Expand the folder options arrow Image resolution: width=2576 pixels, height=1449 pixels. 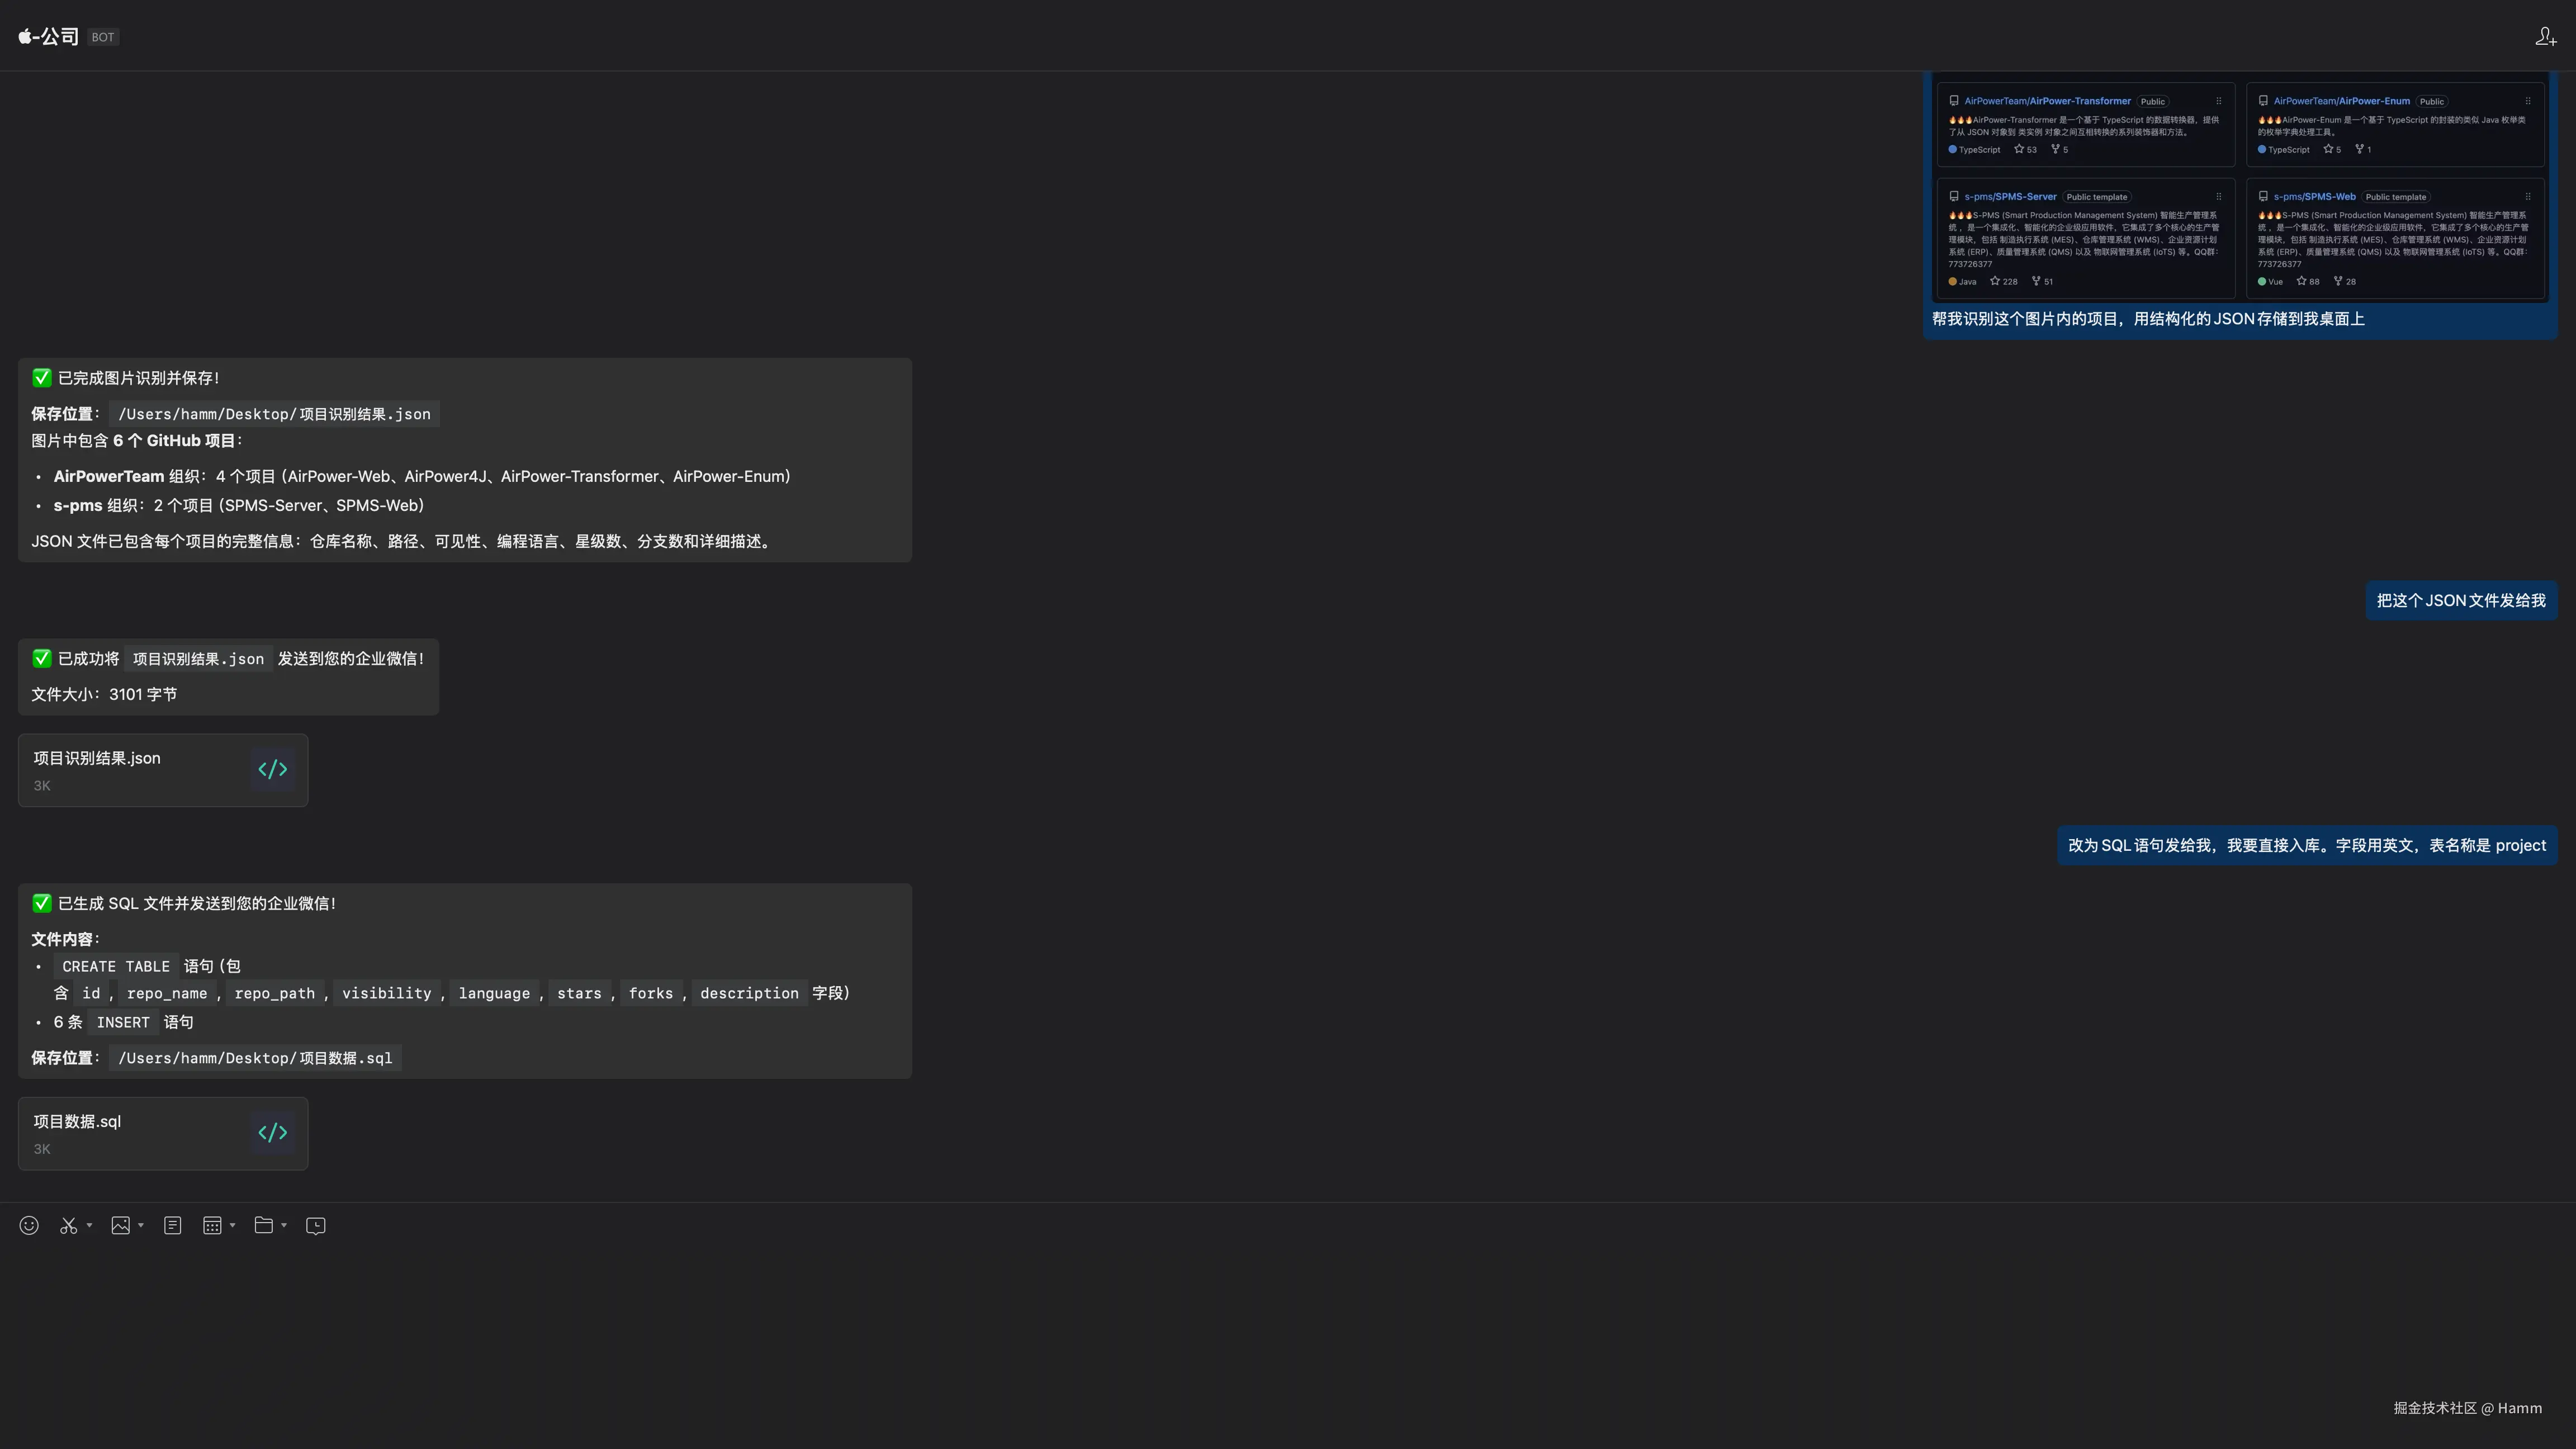pos(284,1225)
